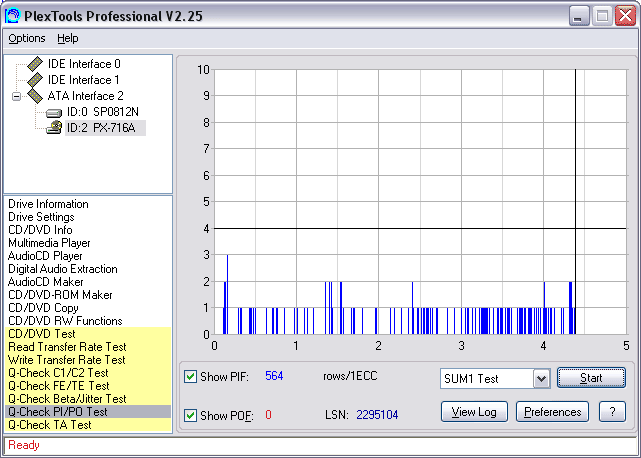Minimize the PlexTools window
Image resolution: width=641 pixels, height=458 pixels.
[579, 16]
